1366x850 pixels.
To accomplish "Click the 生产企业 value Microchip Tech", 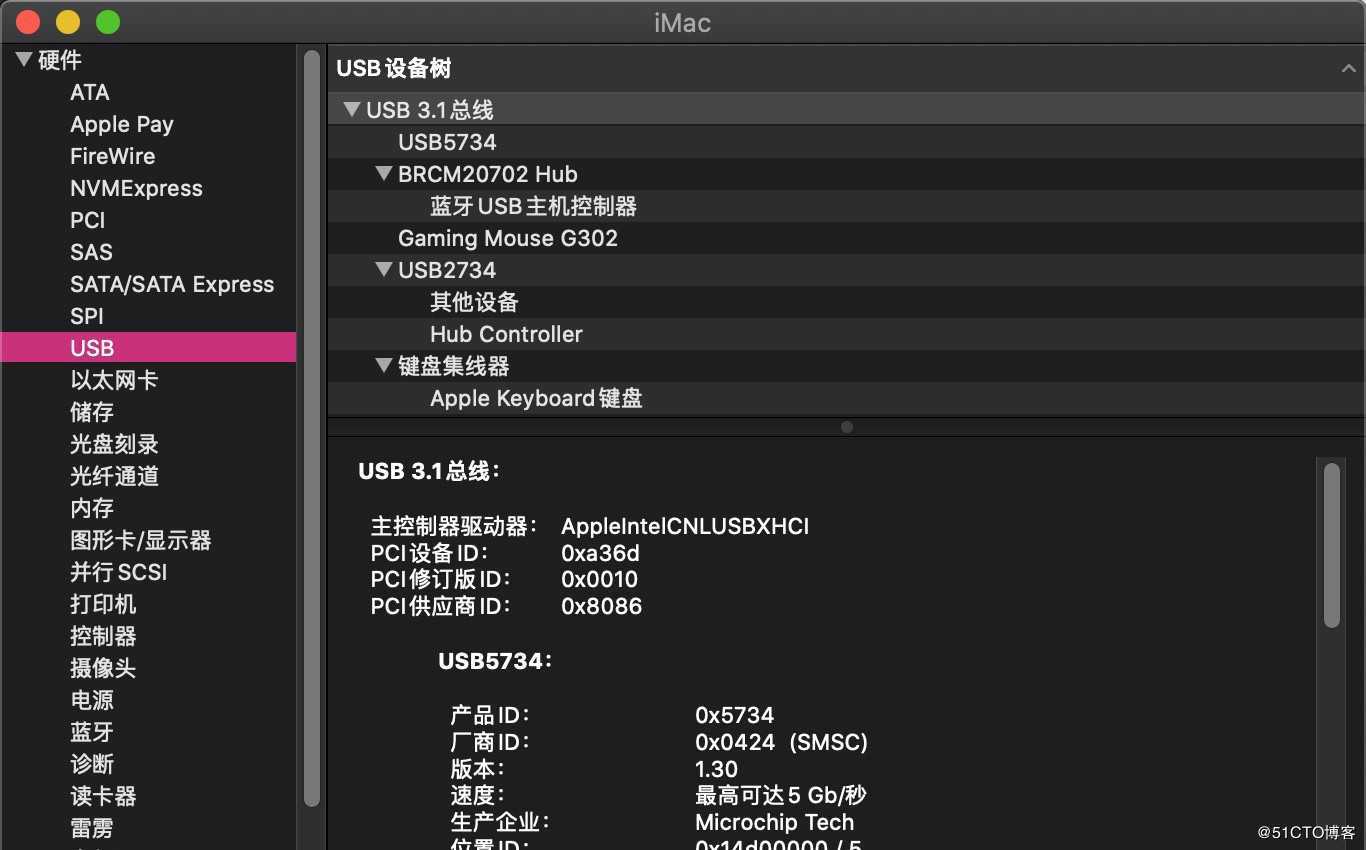I will 774,823.
